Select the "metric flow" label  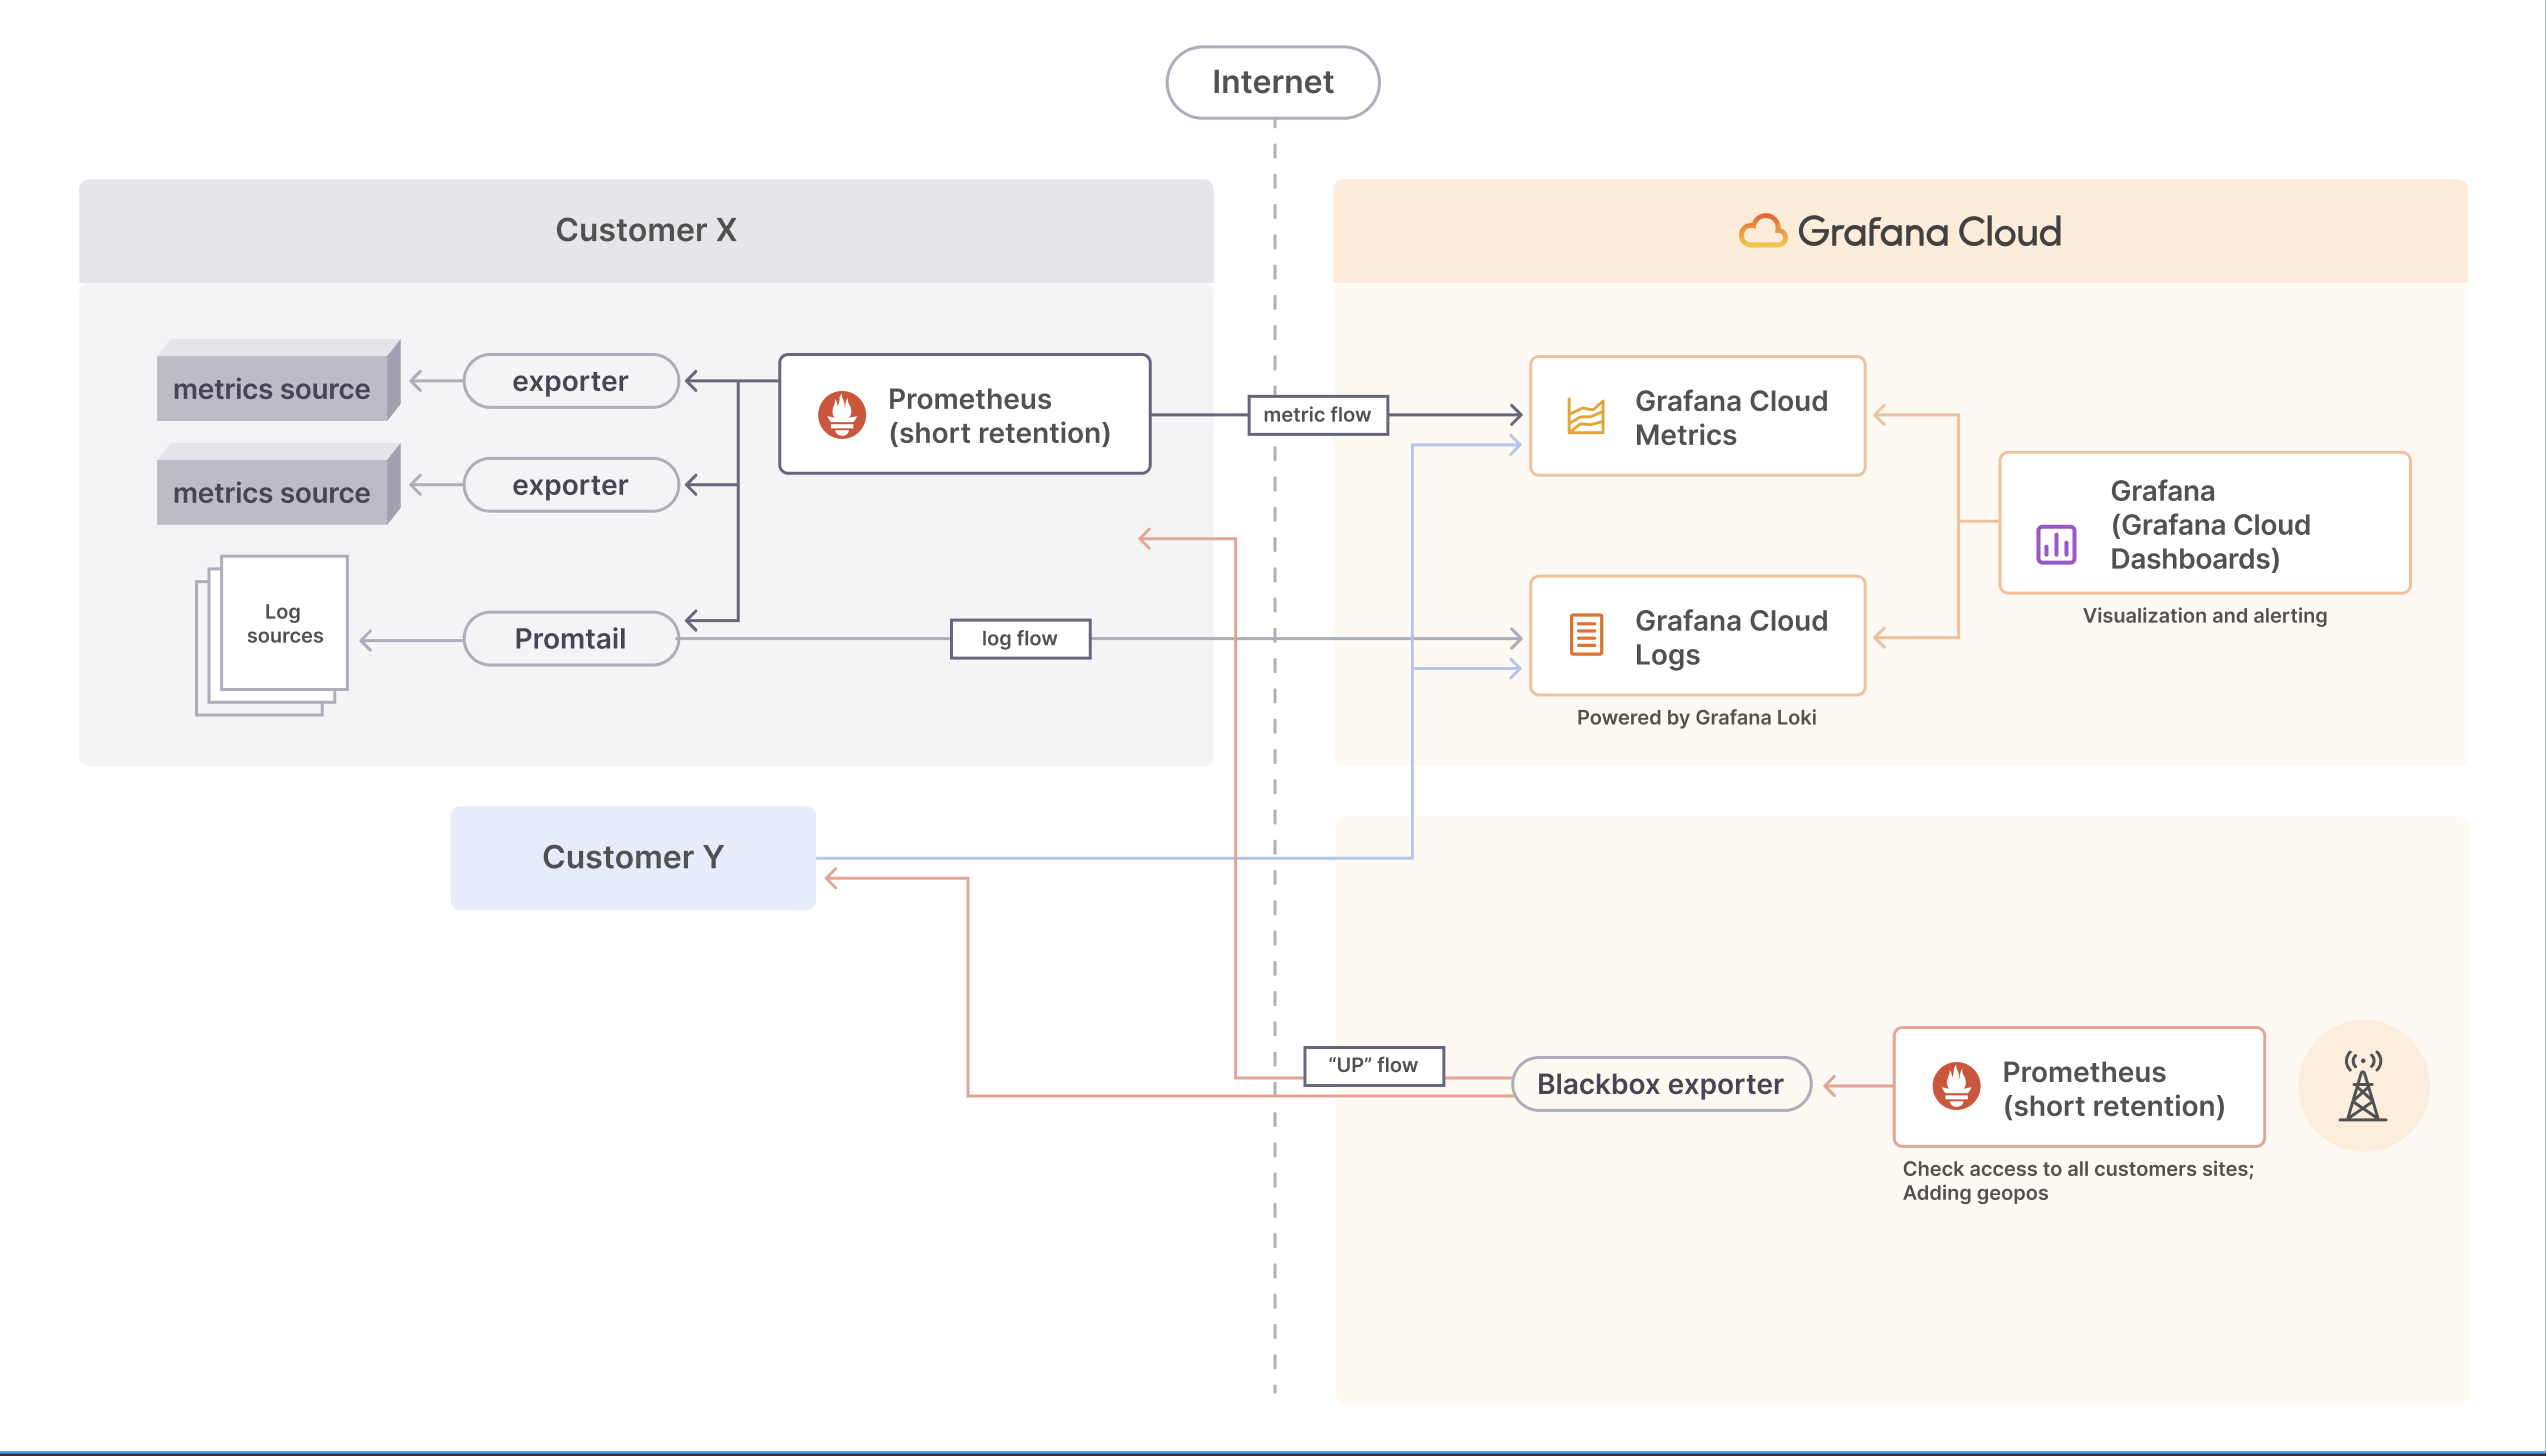click(x=1317, y=415)
